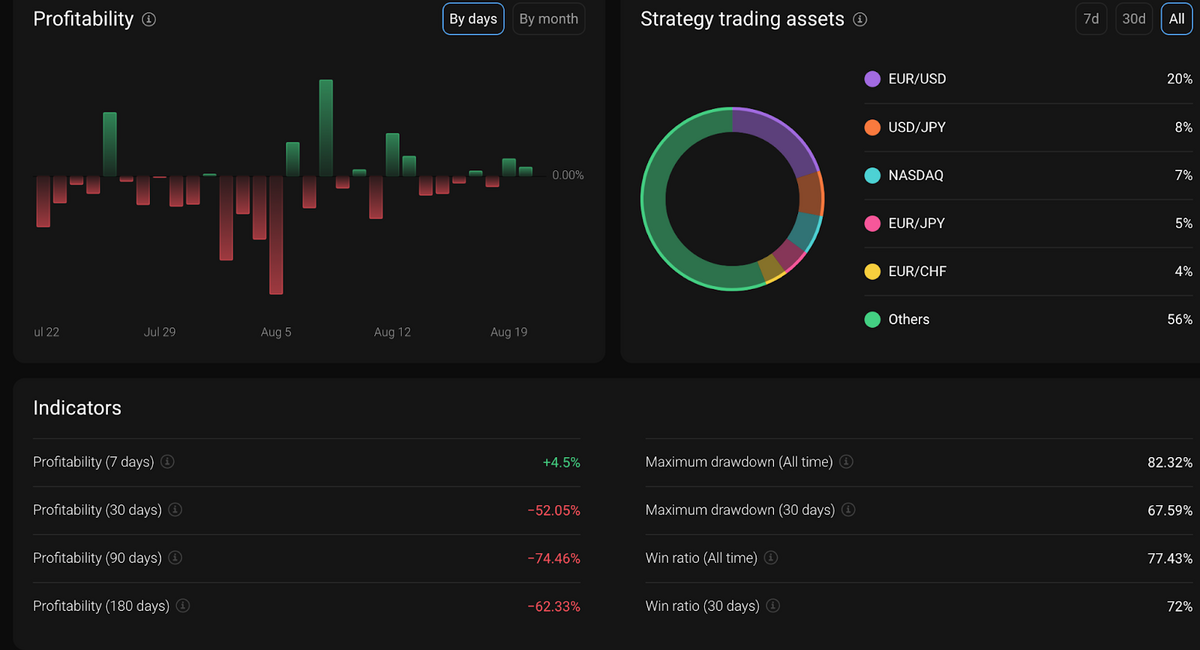This screenshot has height=650, width=1200.
Task: Open the Profitability info icon
Action: coord(149,19)
